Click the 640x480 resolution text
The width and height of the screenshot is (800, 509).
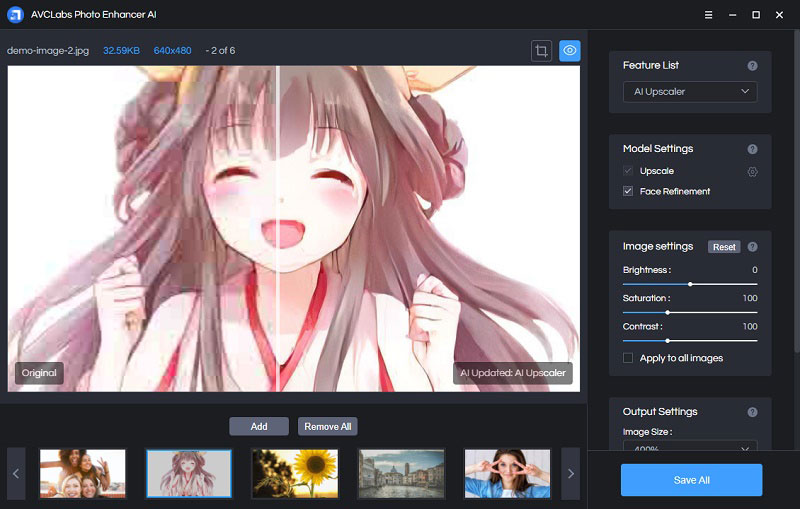pyautogui.click(x=172, y=50)
